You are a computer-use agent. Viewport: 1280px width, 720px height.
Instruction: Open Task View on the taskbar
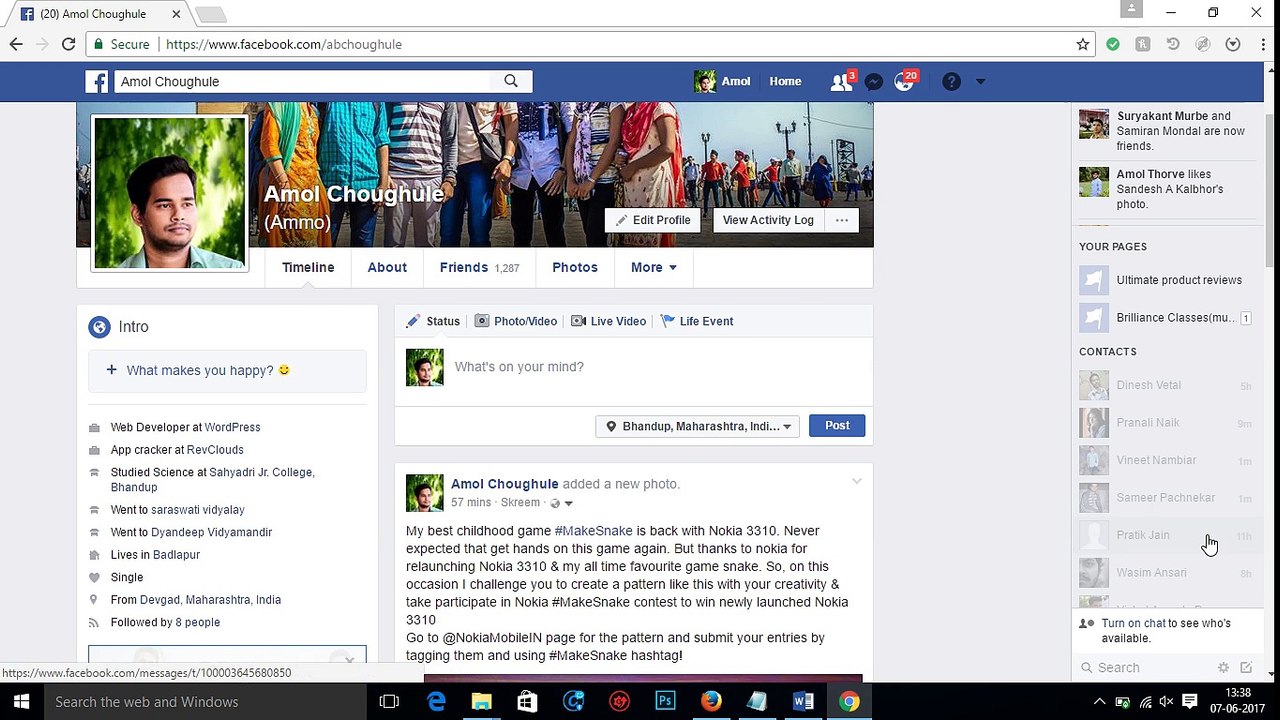tap(389, 702)
